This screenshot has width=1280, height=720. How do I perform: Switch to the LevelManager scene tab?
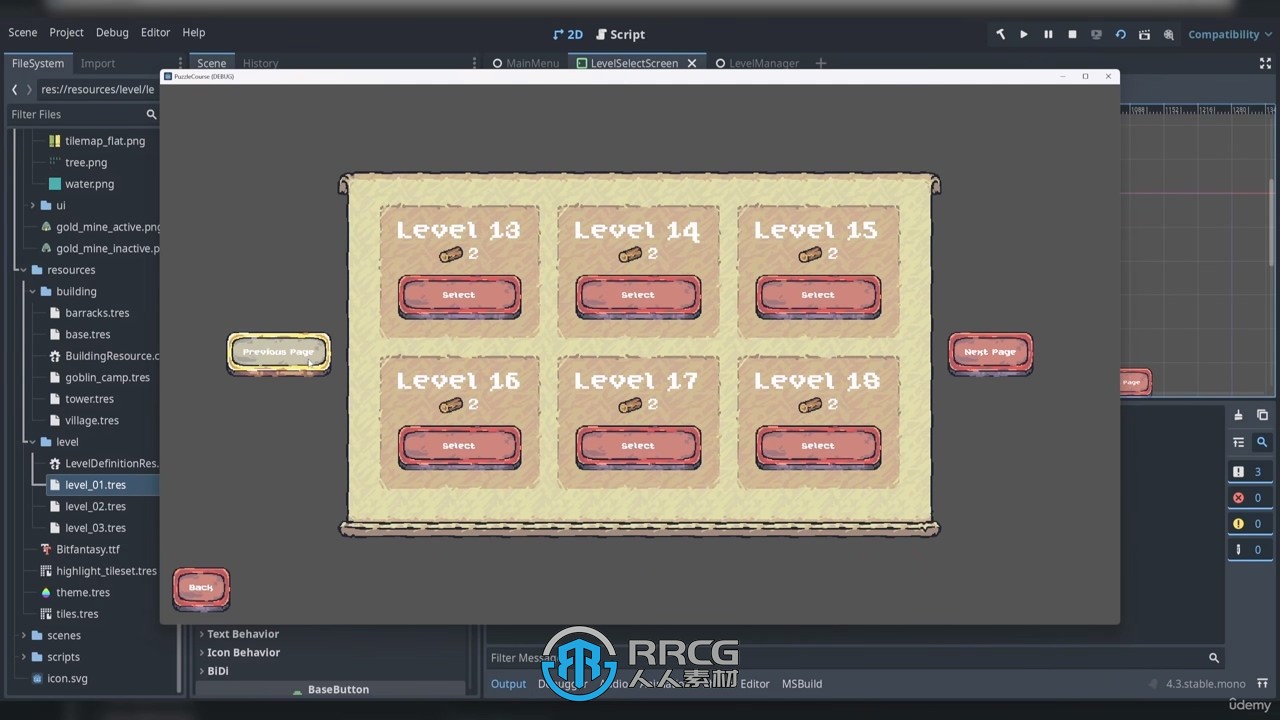pyautogui.click(x=757, y=63)
